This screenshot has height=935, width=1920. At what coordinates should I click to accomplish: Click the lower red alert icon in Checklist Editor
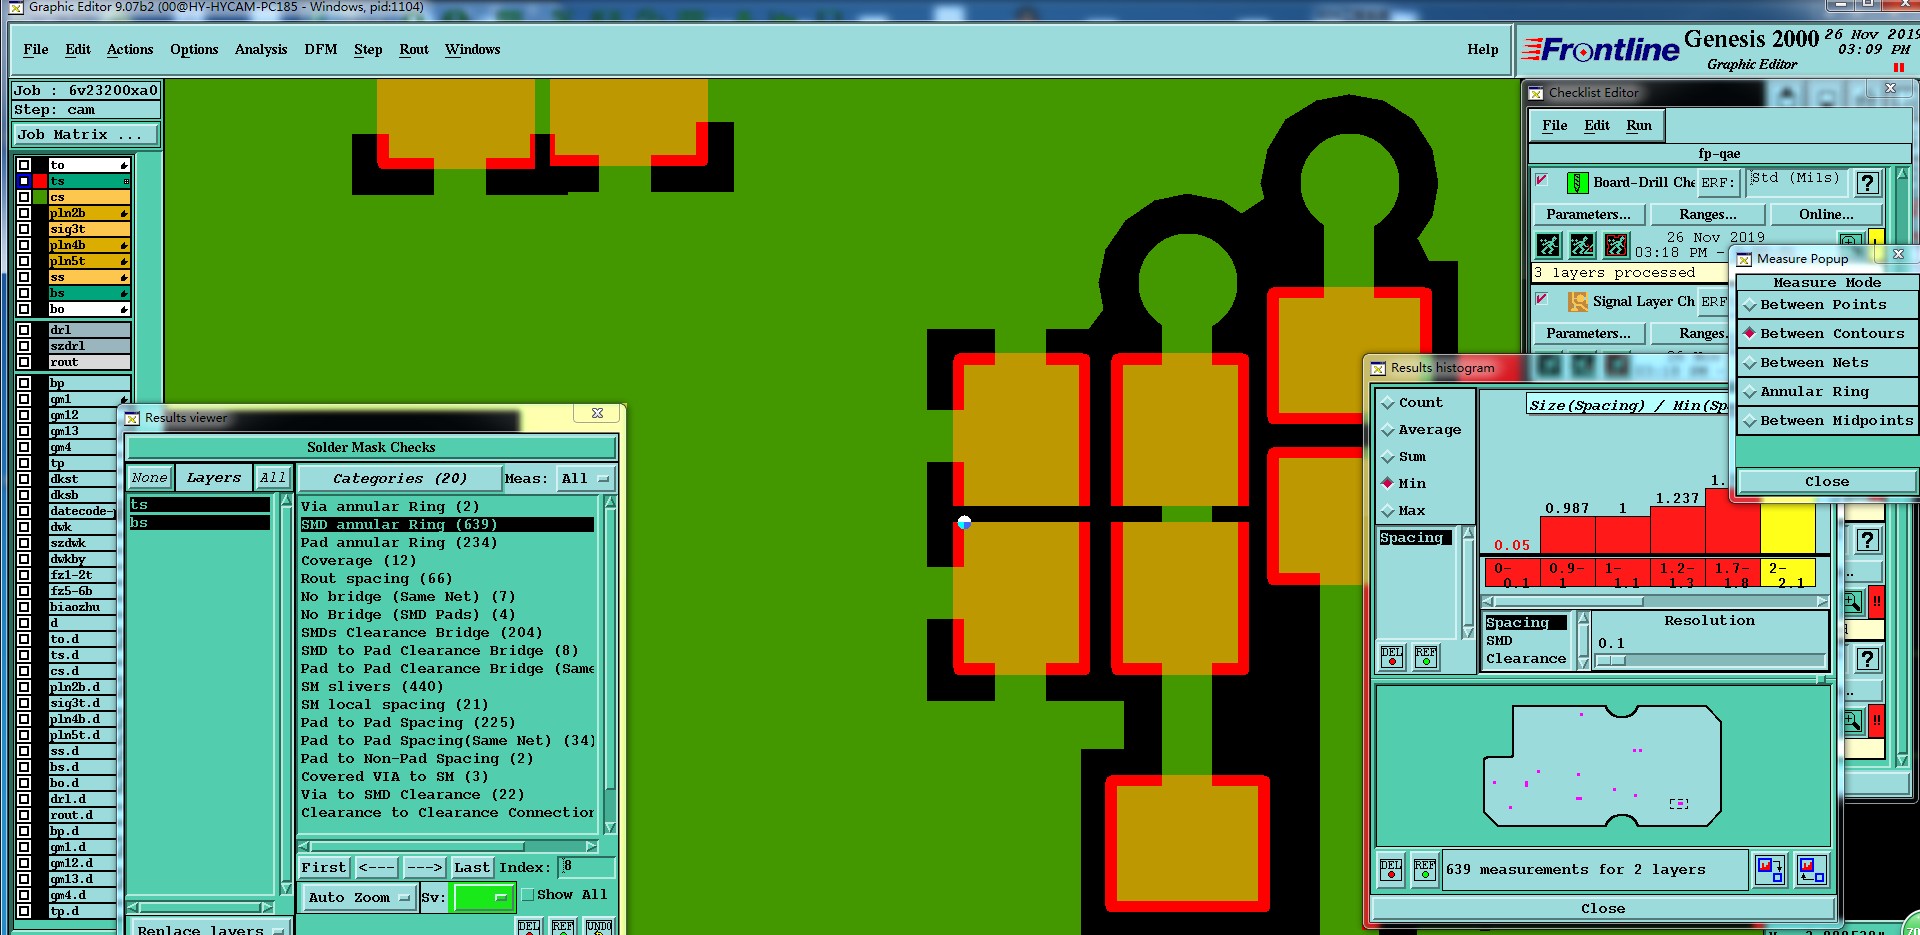1877,720
